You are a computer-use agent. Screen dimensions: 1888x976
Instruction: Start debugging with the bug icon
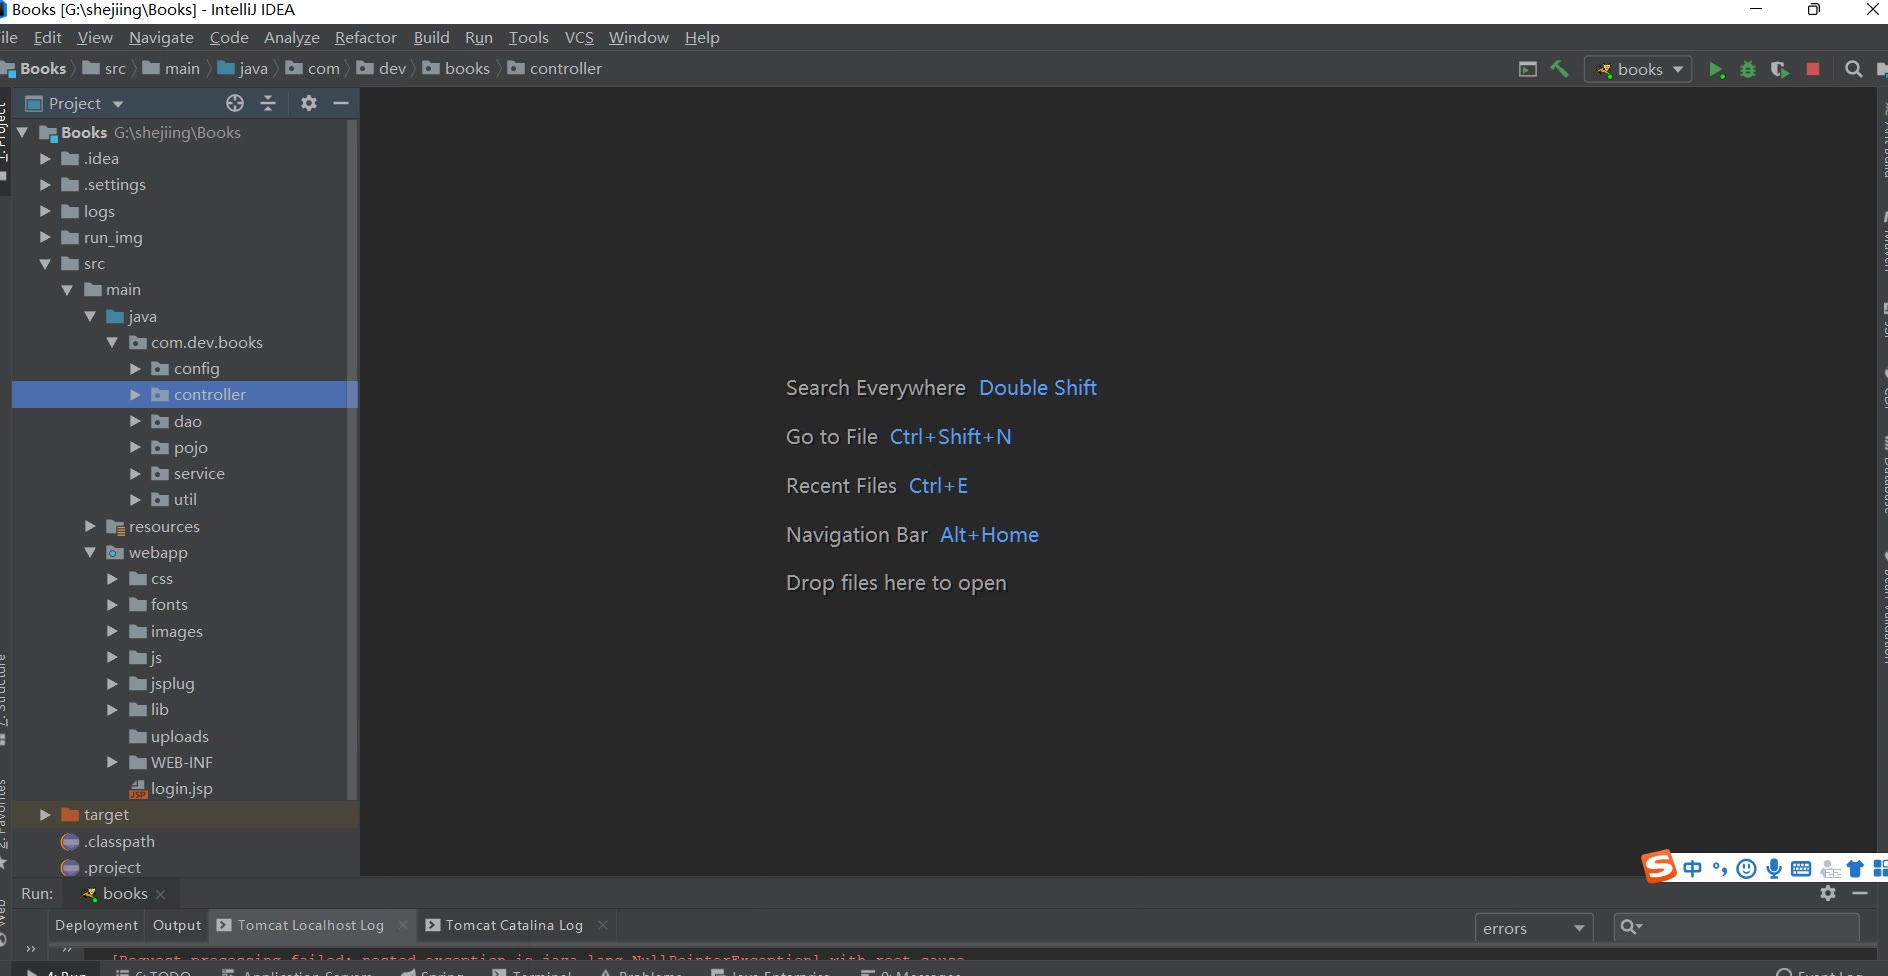click(x=1748, y=69)
